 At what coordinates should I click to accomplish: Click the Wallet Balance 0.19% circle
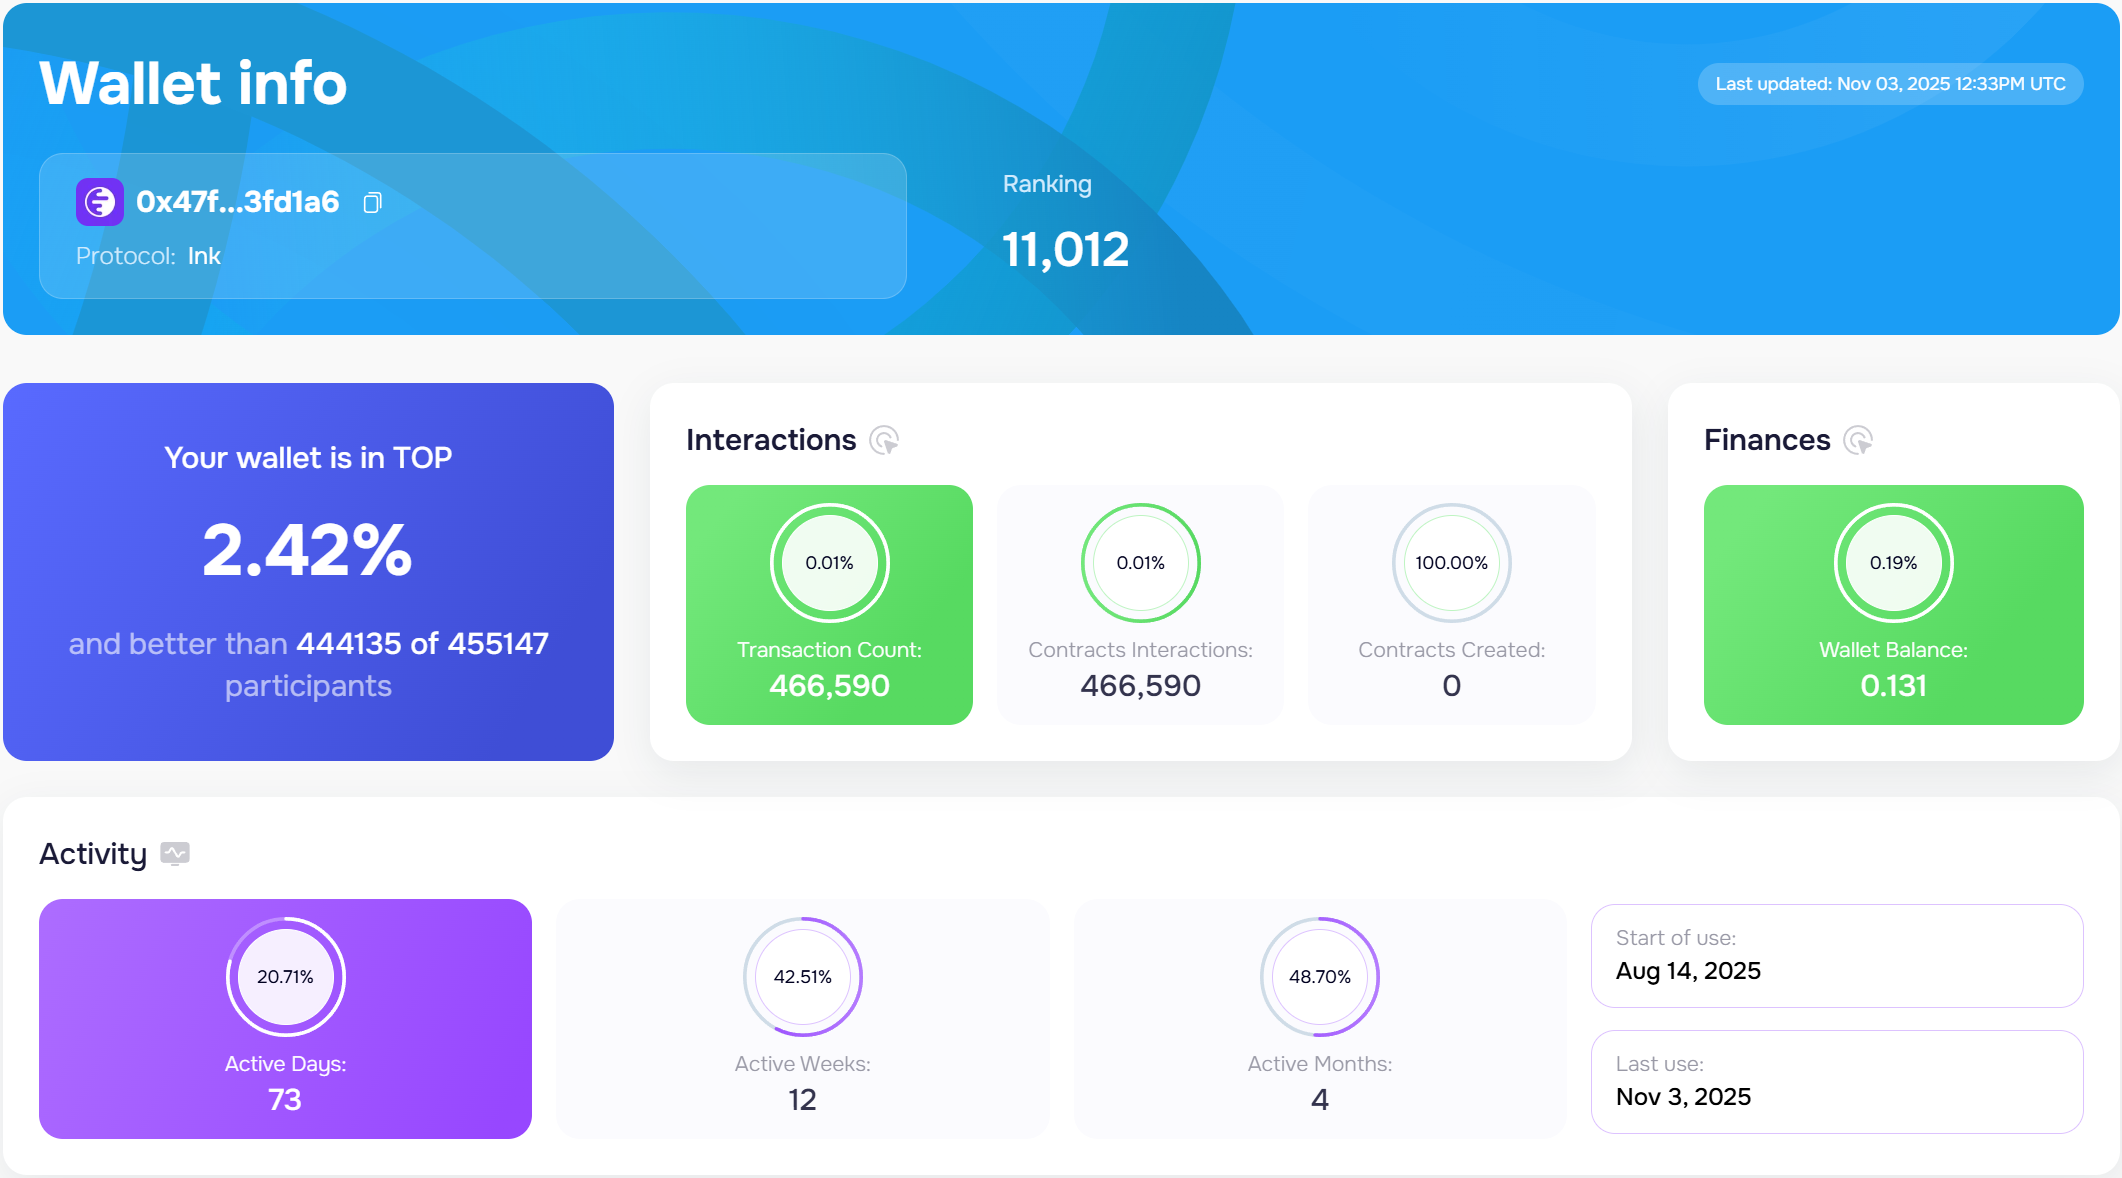tap(1893, 563)
